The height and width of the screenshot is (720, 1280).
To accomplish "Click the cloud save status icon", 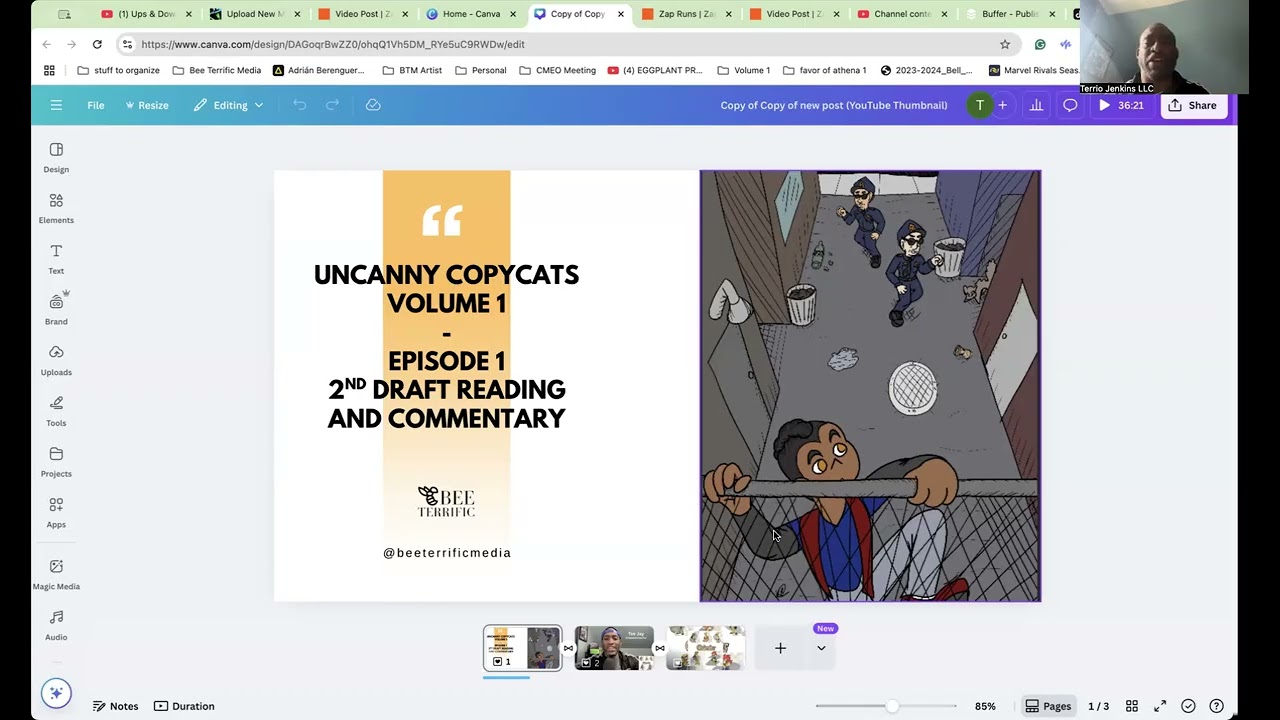I will [373, 105].
